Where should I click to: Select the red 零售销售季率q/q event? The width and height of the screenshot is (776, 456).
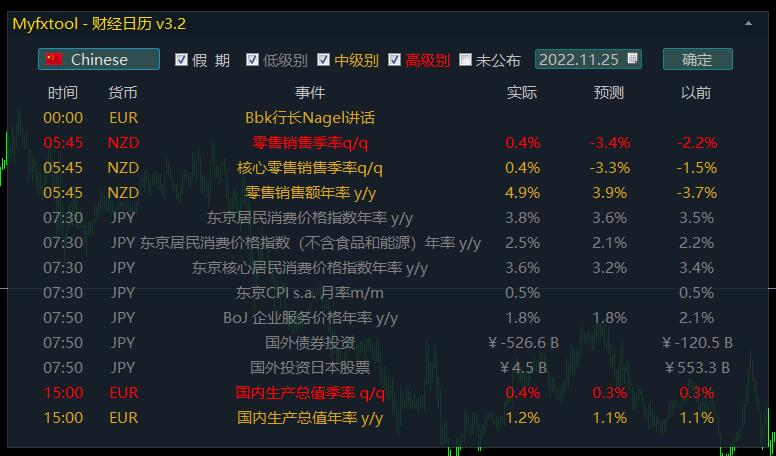tap(310, 143)
